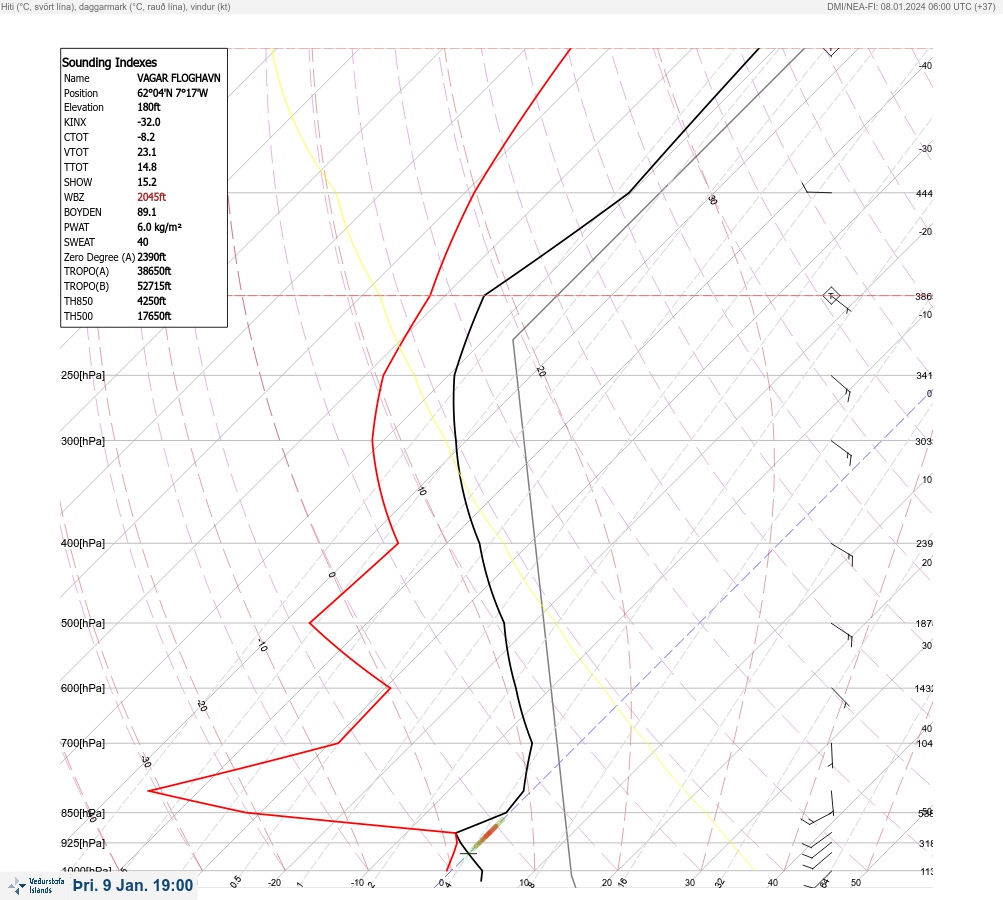Click the wind barb at 250 hPa
This screenshot has width=1003, height=900.
841,388
